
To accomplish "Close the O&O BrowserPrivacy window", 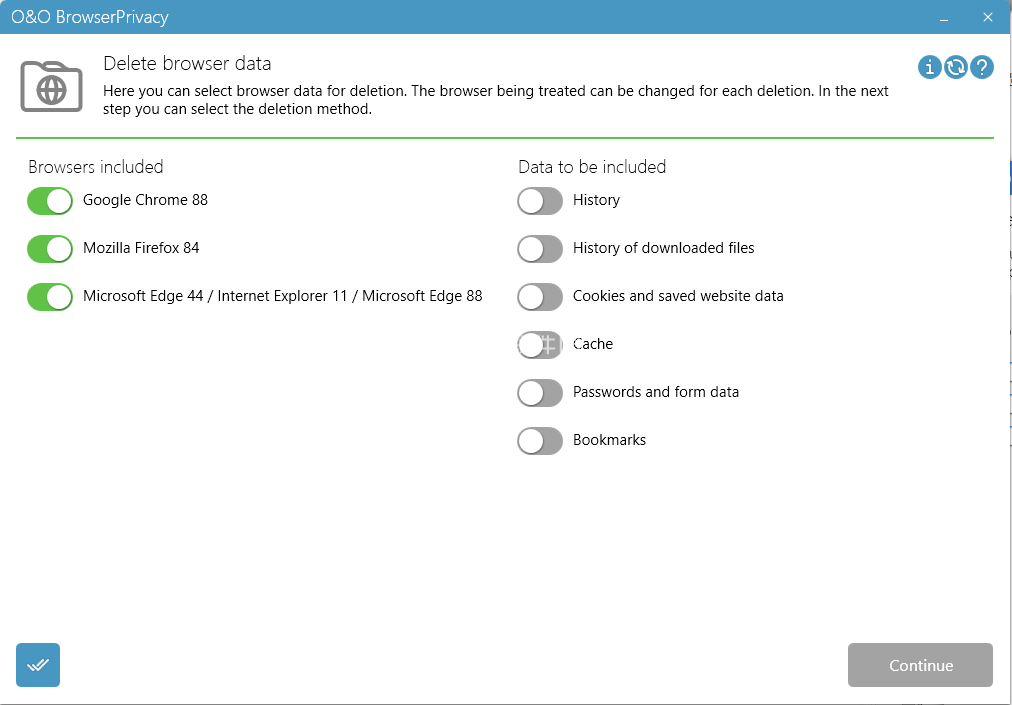I will [987, 17].
